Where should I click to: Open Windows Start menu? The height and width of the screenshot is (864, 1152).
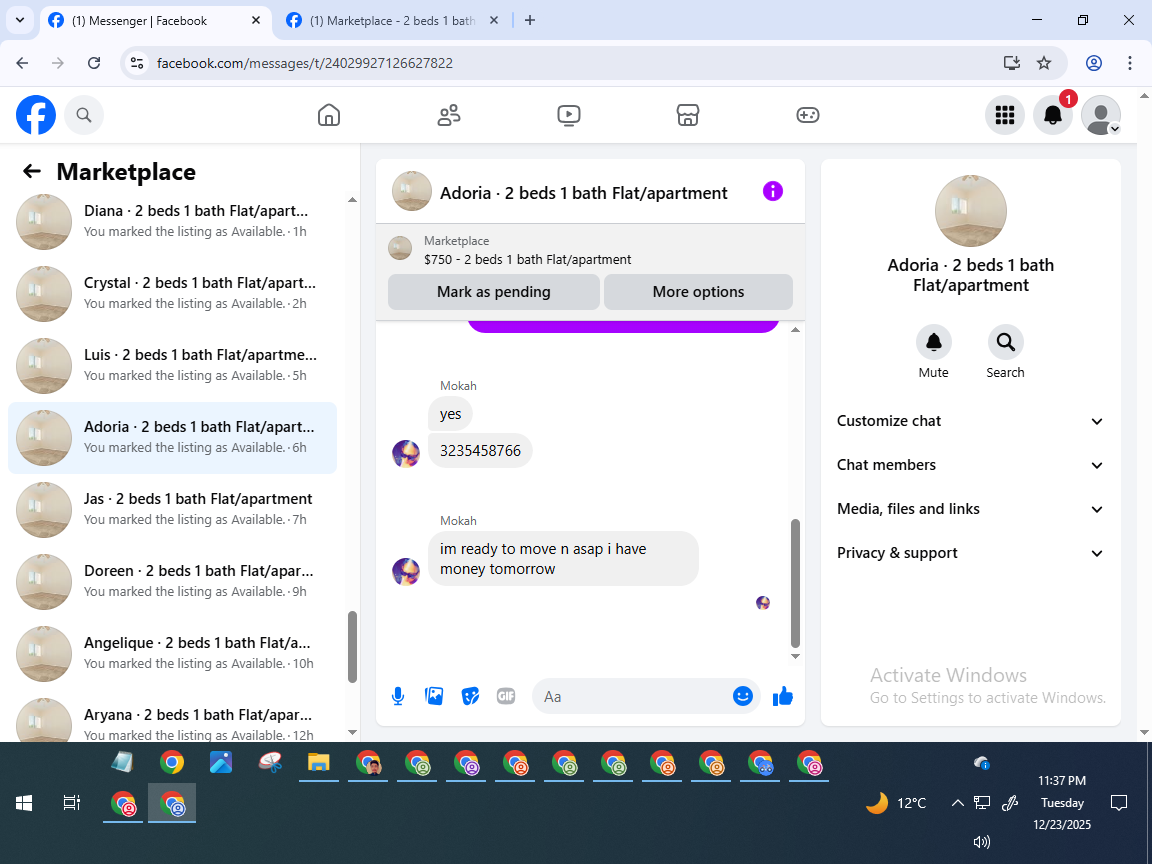[x=24, y=803]
